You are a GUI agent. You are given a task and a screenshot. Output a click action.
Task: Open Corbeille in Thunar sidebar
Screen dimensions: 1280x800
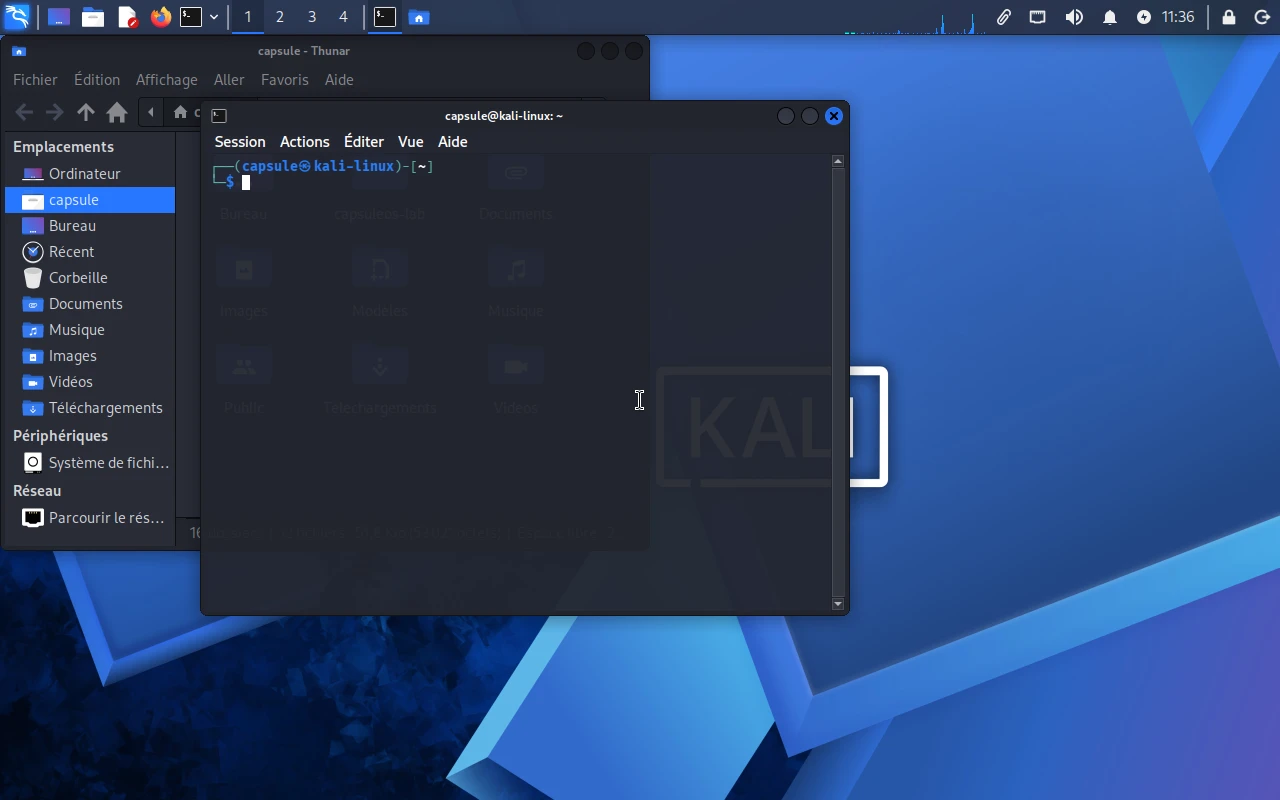pos(90,278)
